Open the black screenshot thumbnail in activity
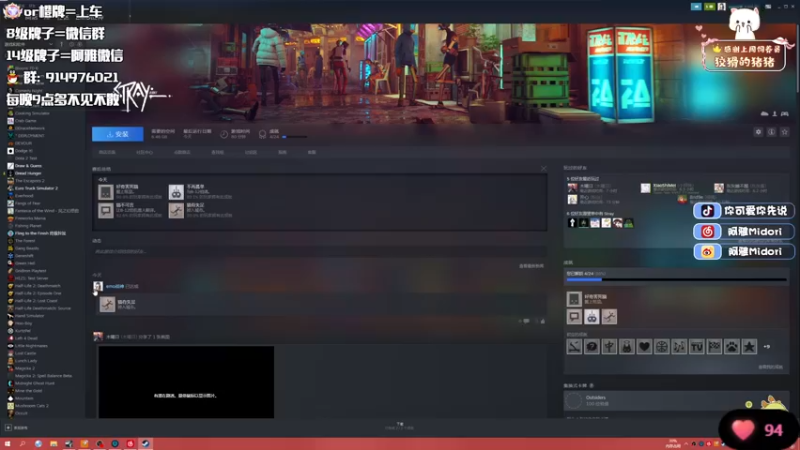Screen dimensions: 800x450 click(186, 382)
